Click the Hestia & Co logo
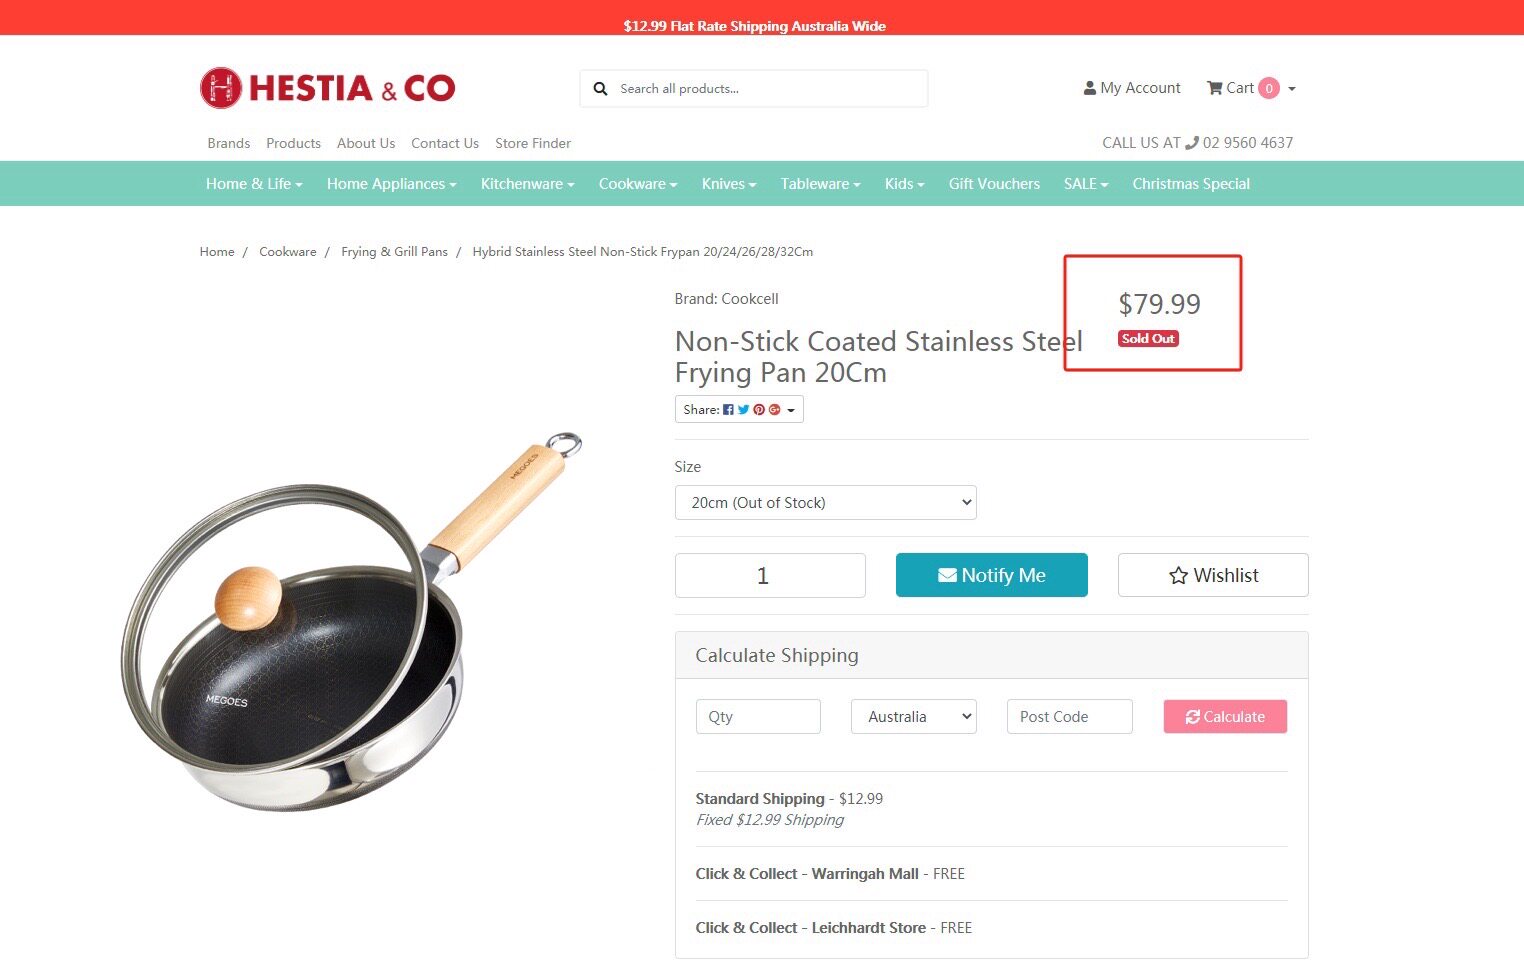Image resolution: width=1524 pixels, height=967 pixels. click(x=328, y=88)
